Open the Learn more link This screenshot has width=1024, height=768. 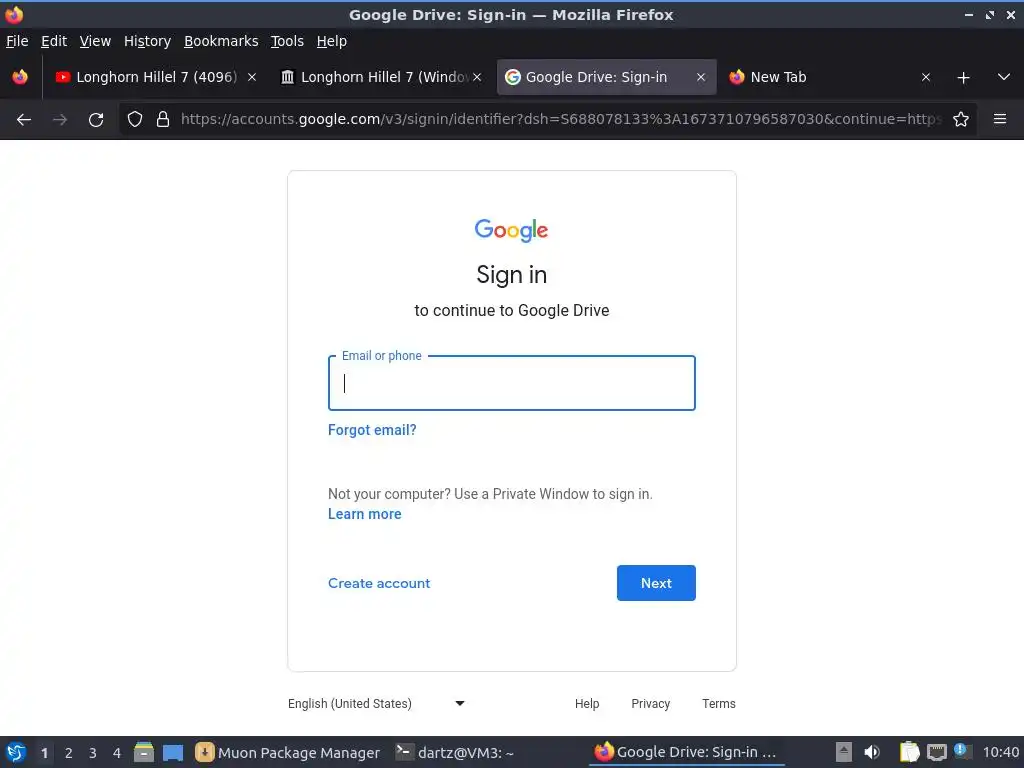click(x=364, y=514)
